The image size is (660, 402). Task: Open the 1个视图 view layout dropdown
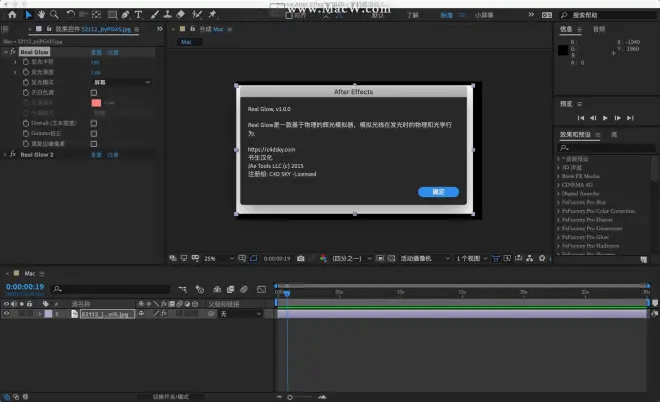472,258
